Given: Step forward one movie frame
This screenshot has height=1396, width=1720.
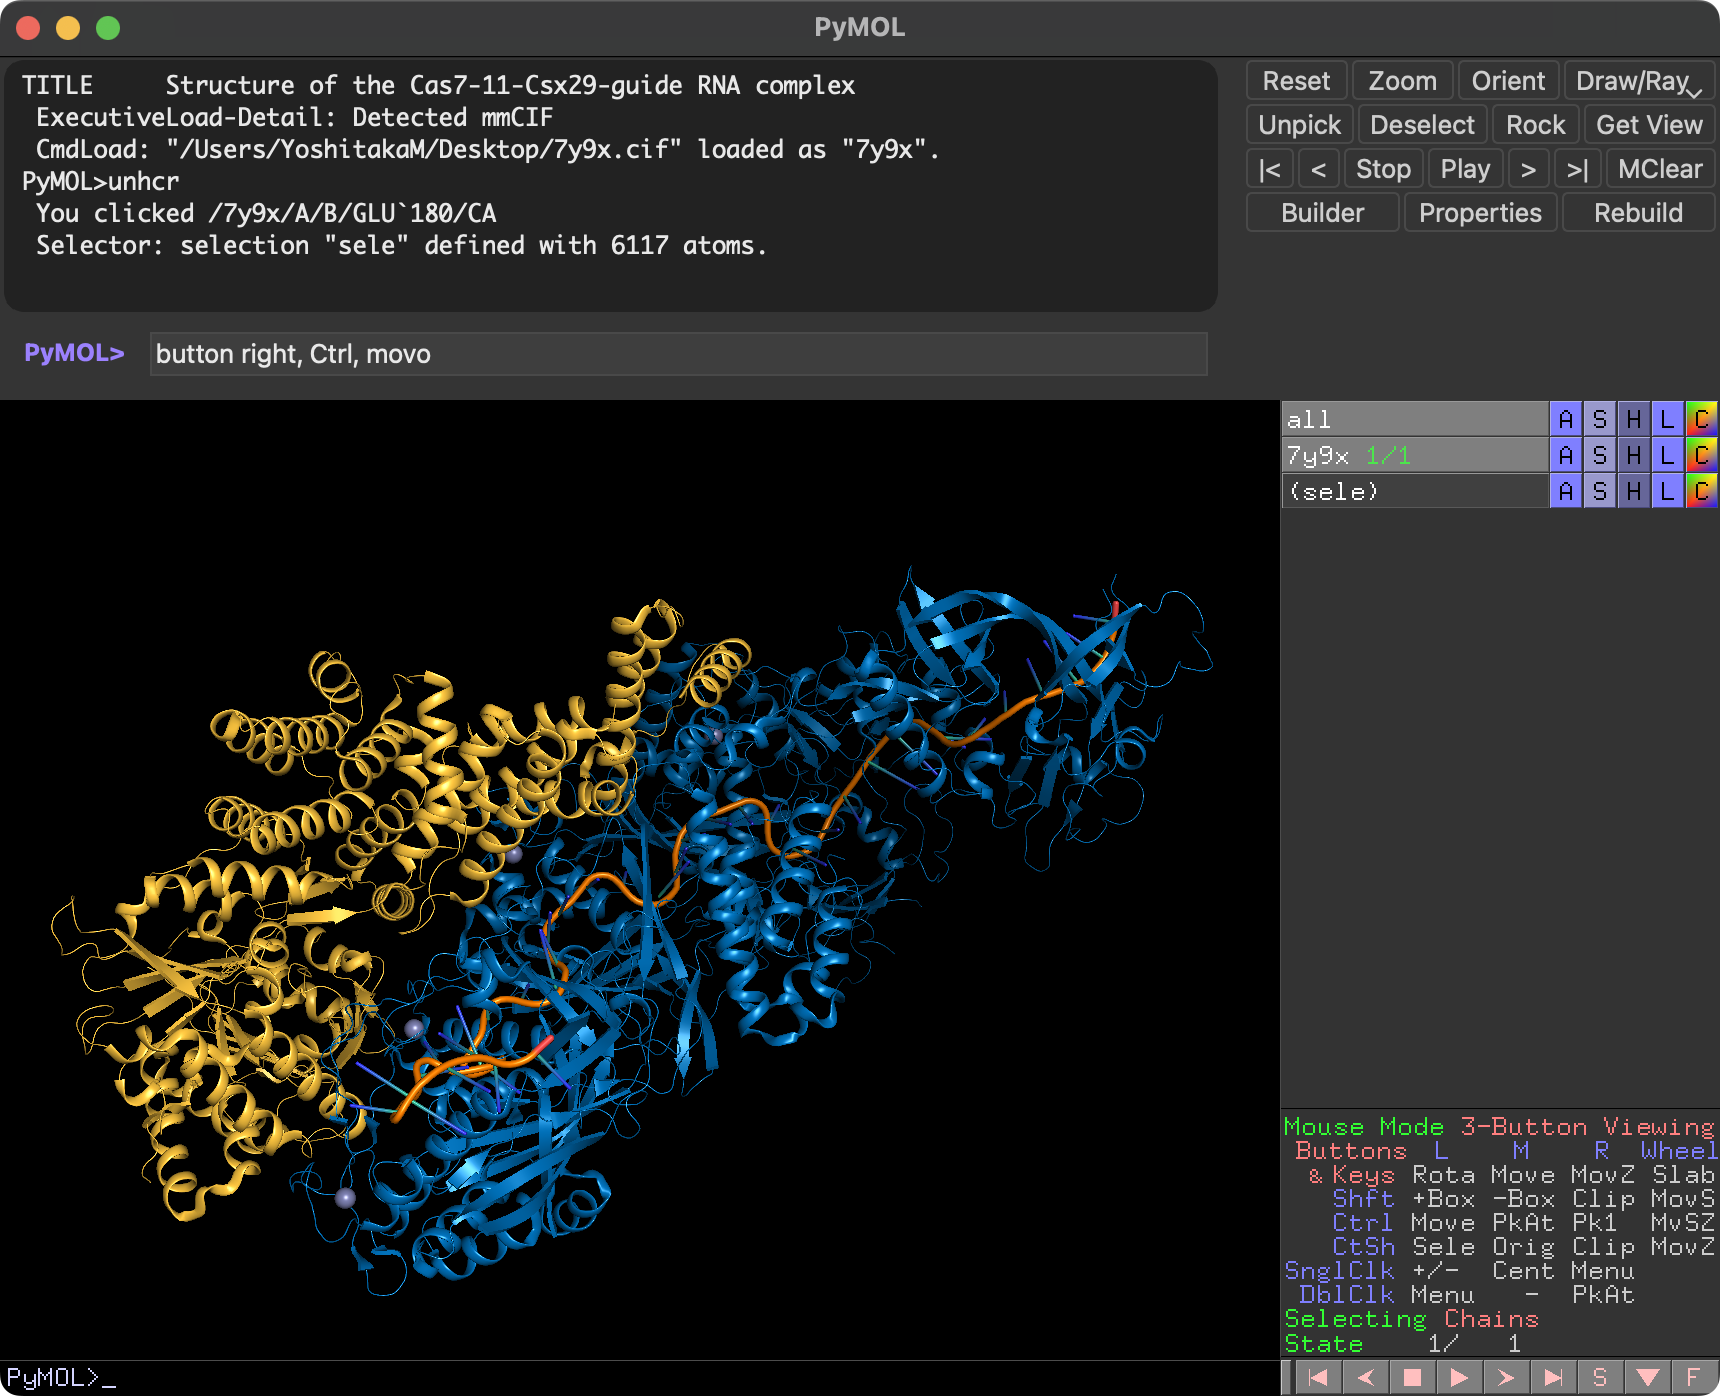Looking at the screenshot, I should (x=1504, y=1377).
